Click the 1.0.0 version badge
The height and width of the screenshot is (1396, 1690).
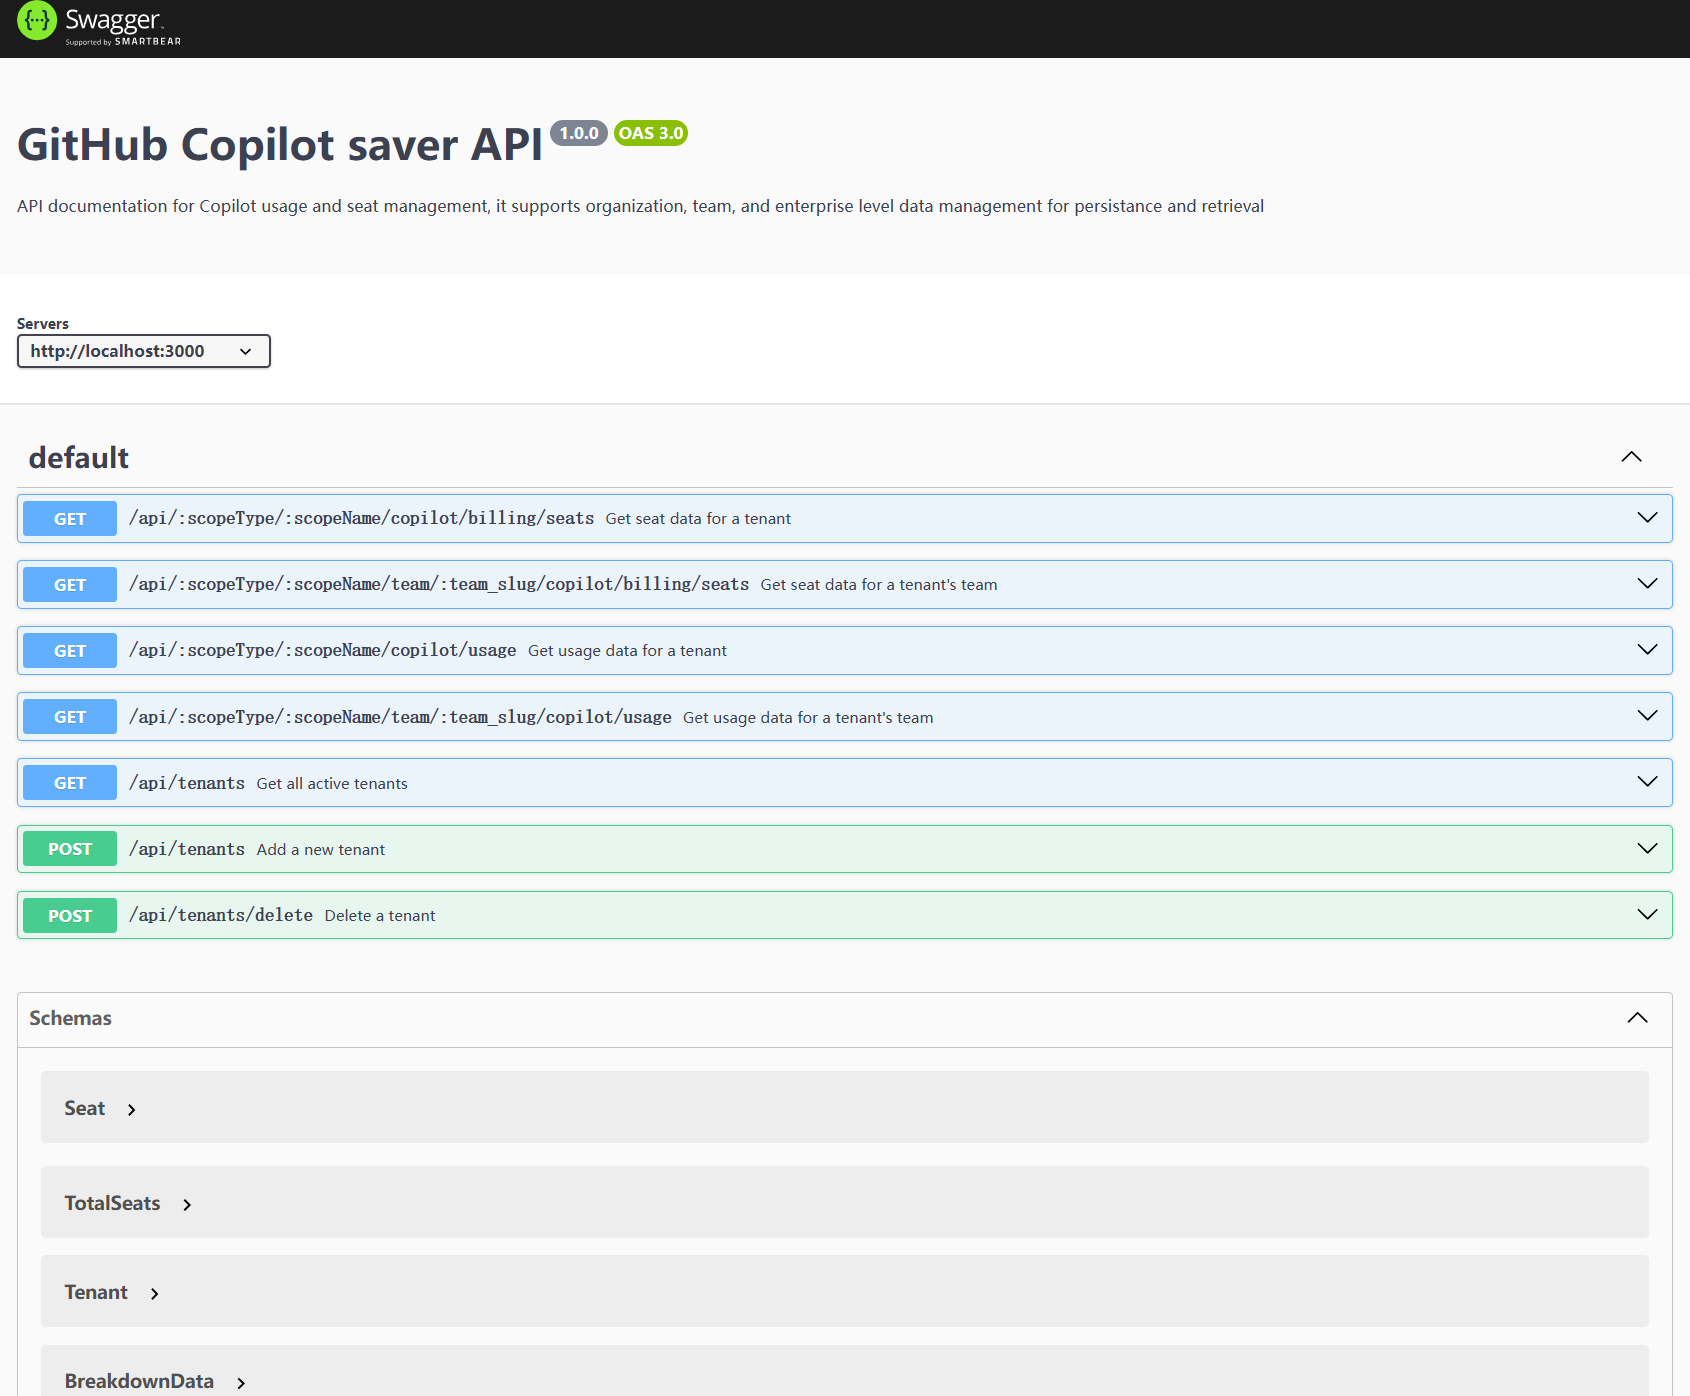click(579, 133)
